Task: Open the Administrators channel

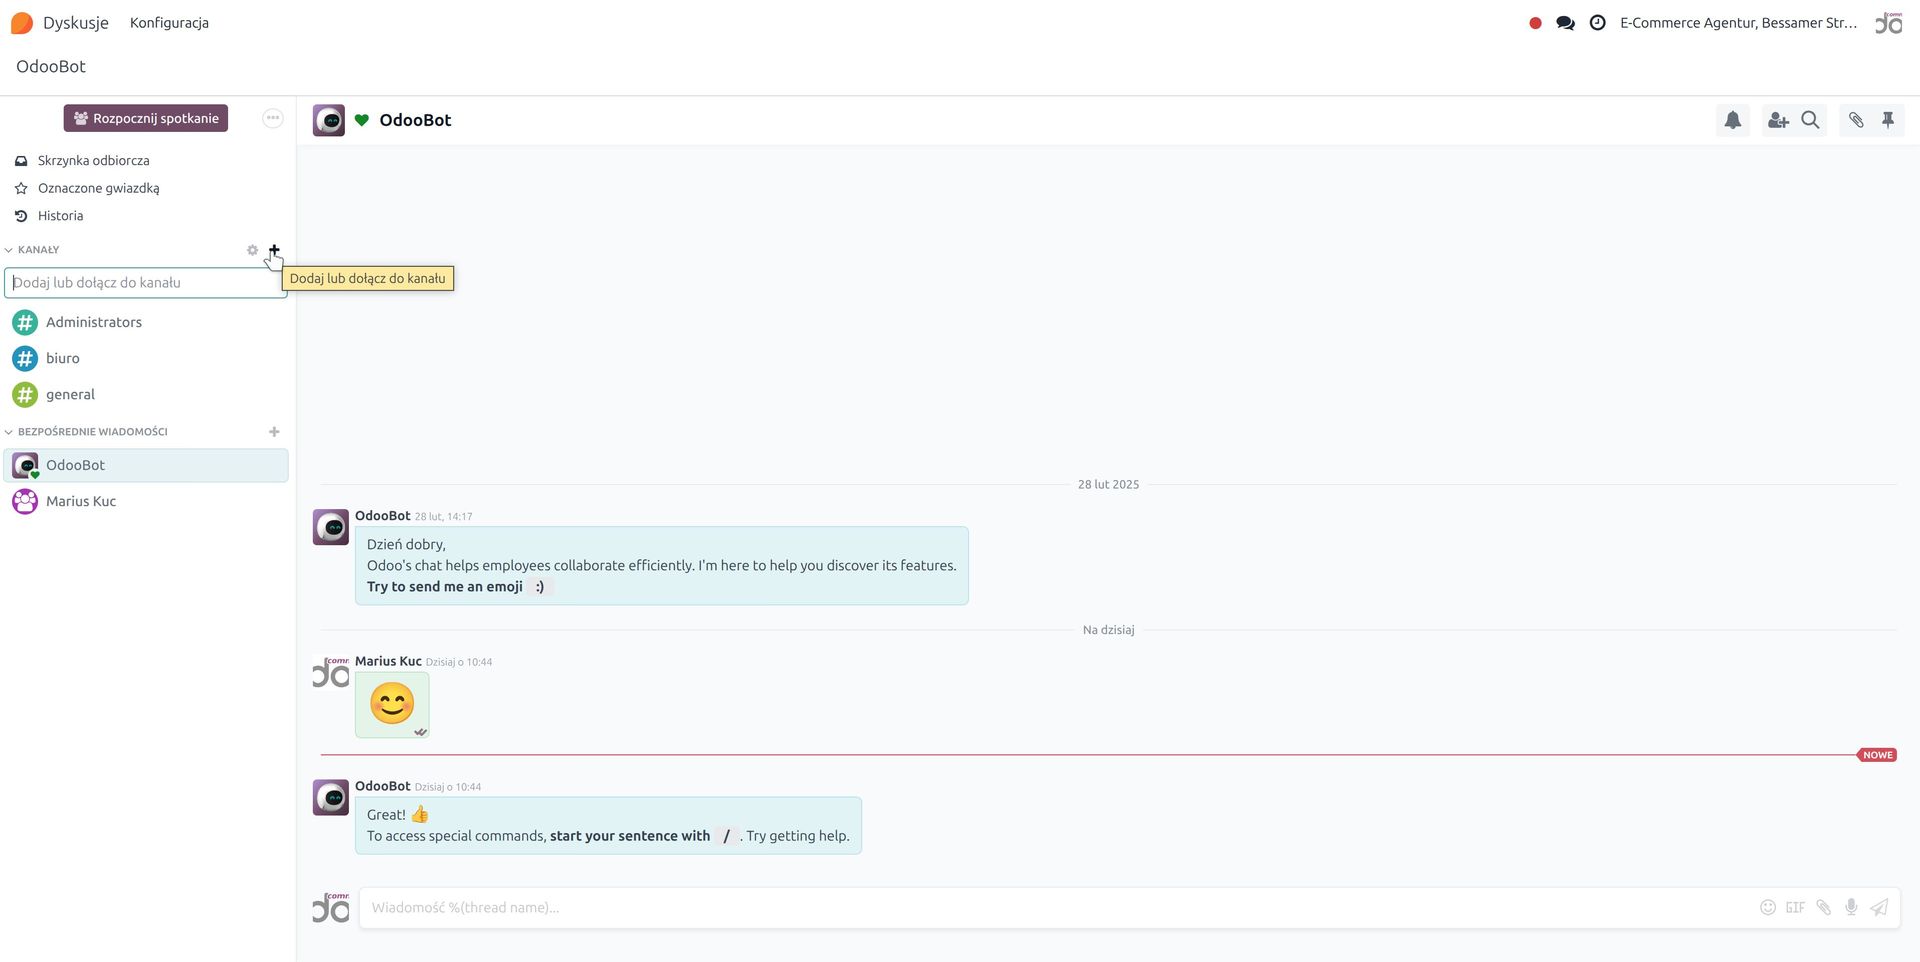Action: [x=146, y=322]
